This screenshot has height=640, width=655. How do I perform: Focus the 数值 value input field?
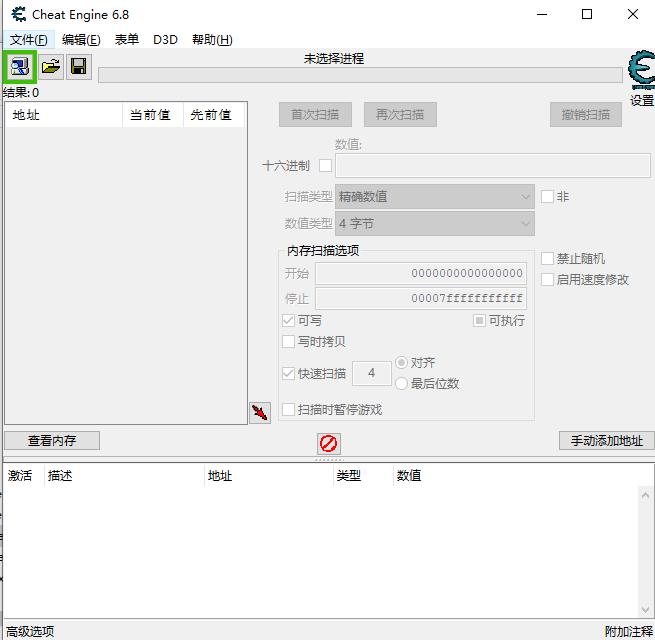pyautogui.click(x=493, y=165)
